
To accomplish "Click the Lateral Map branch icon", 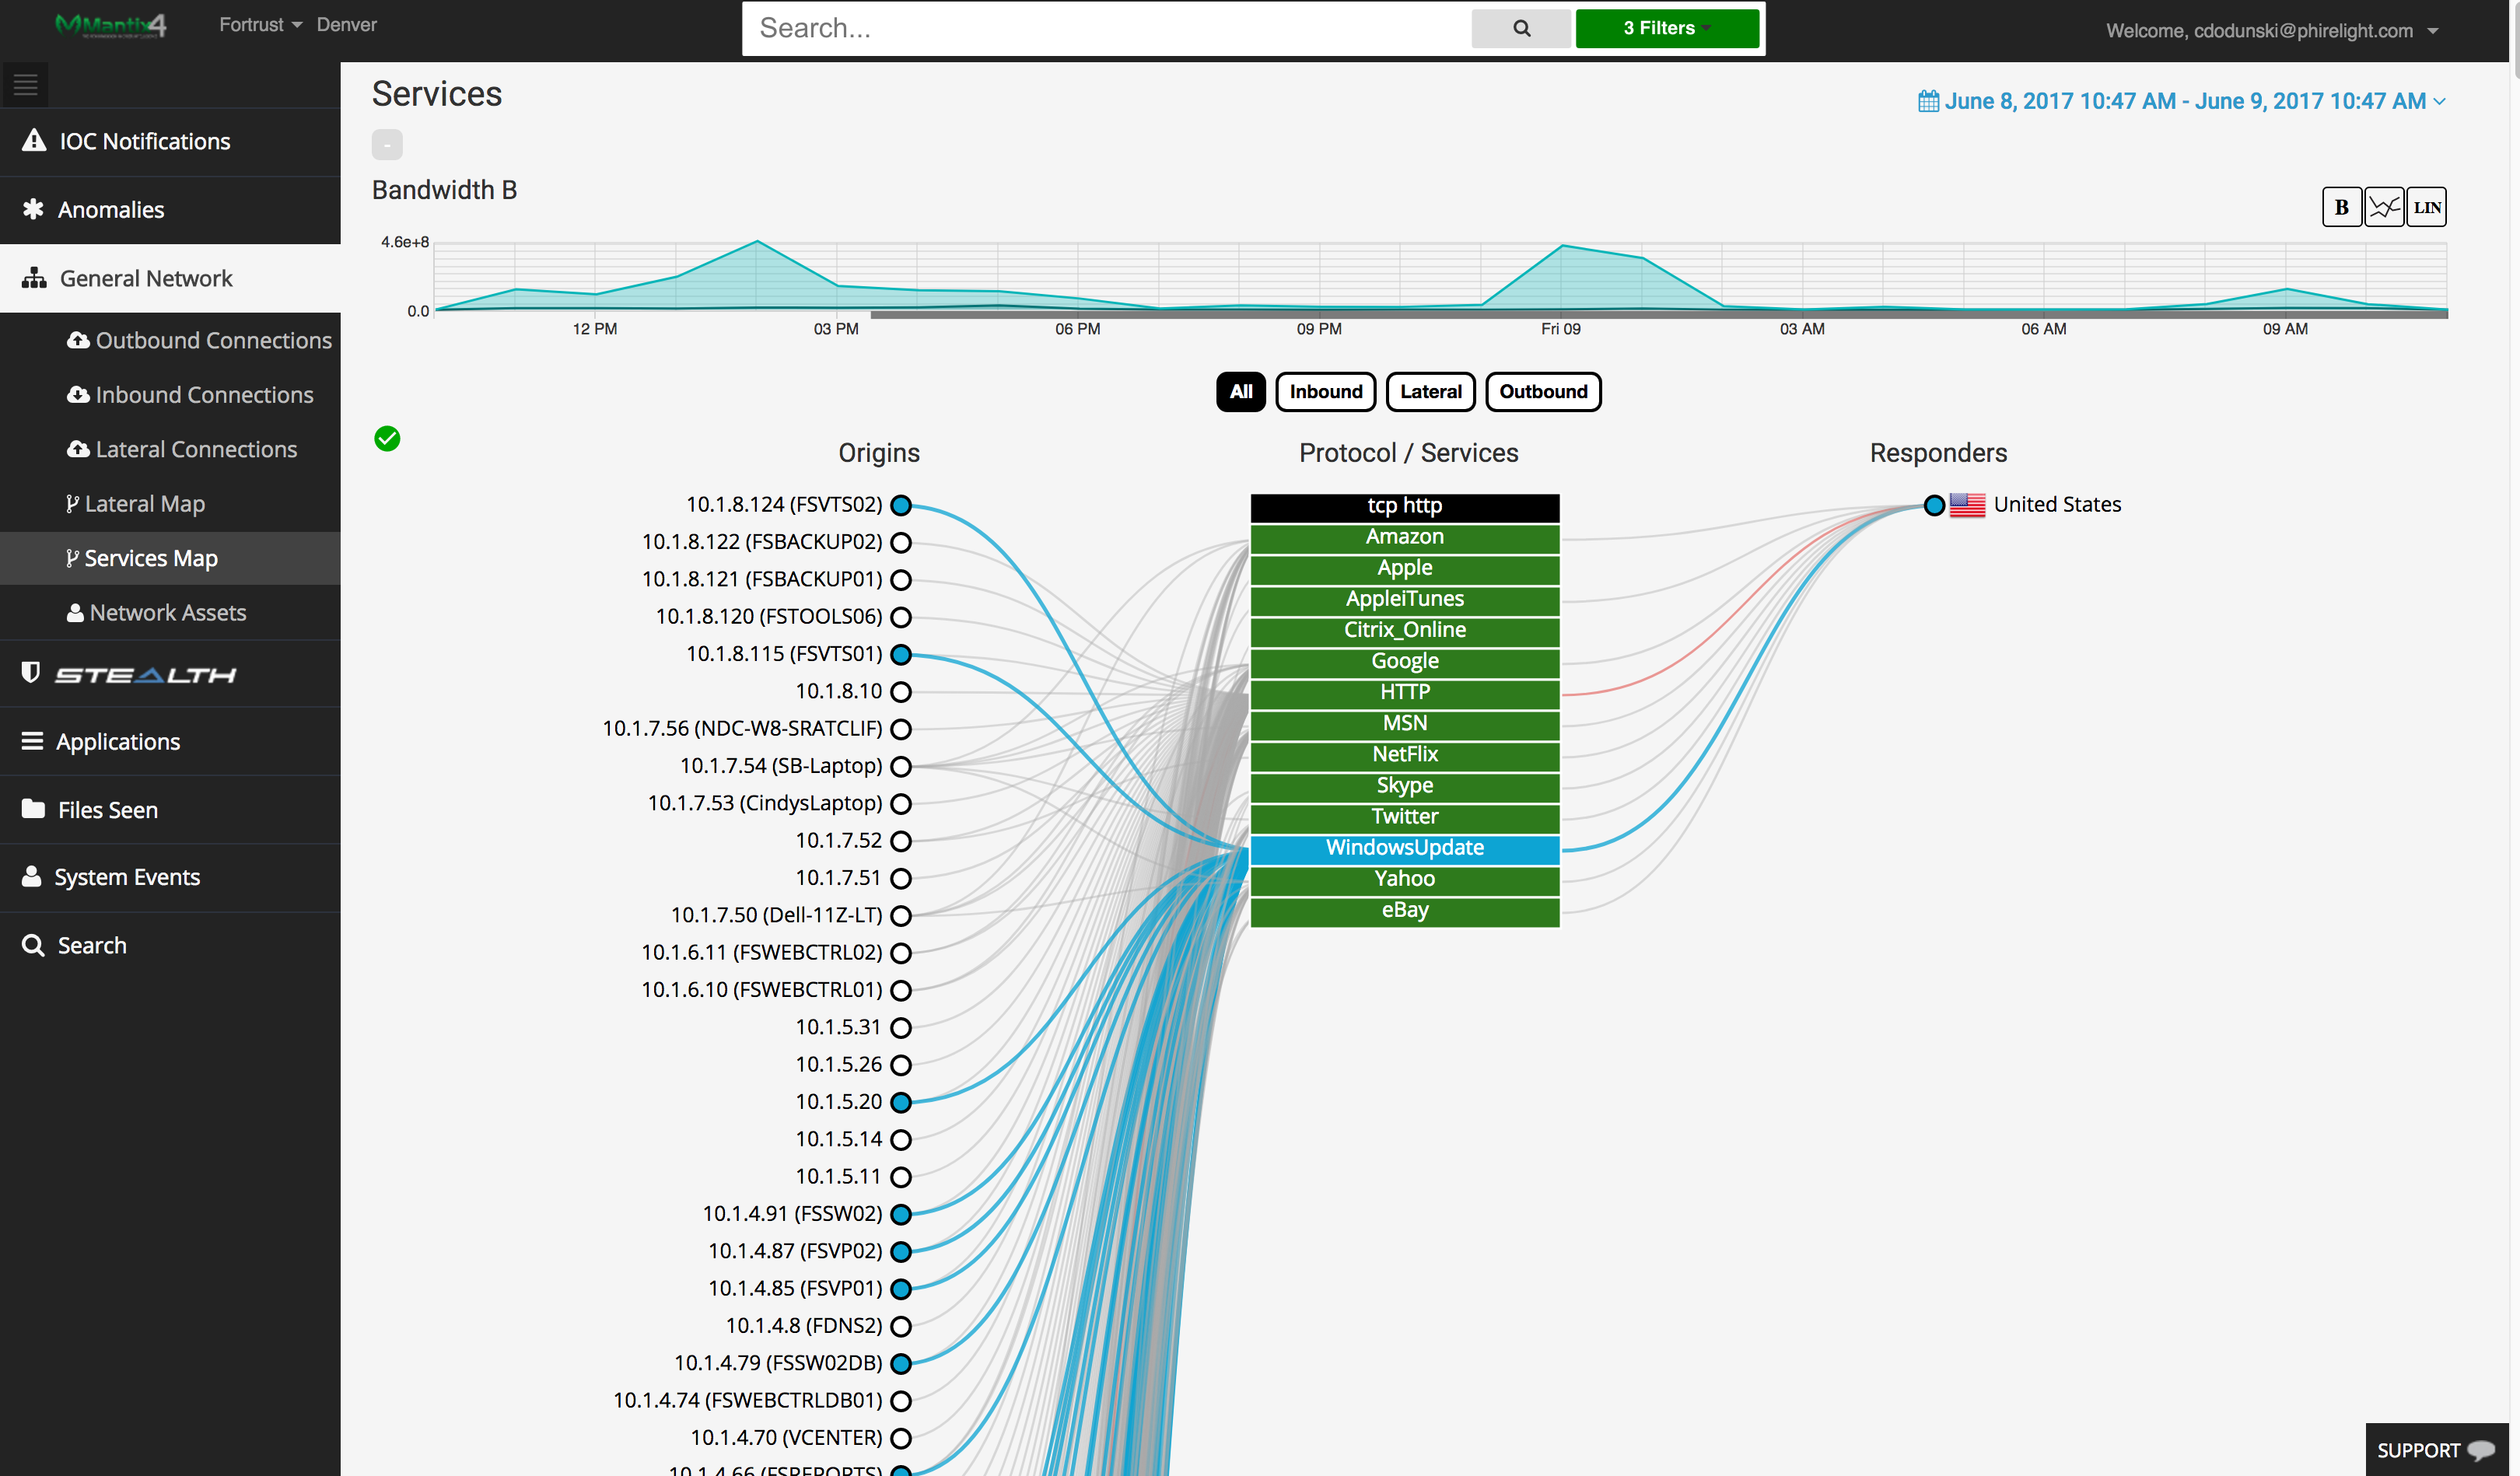I will tap(72, 504).
